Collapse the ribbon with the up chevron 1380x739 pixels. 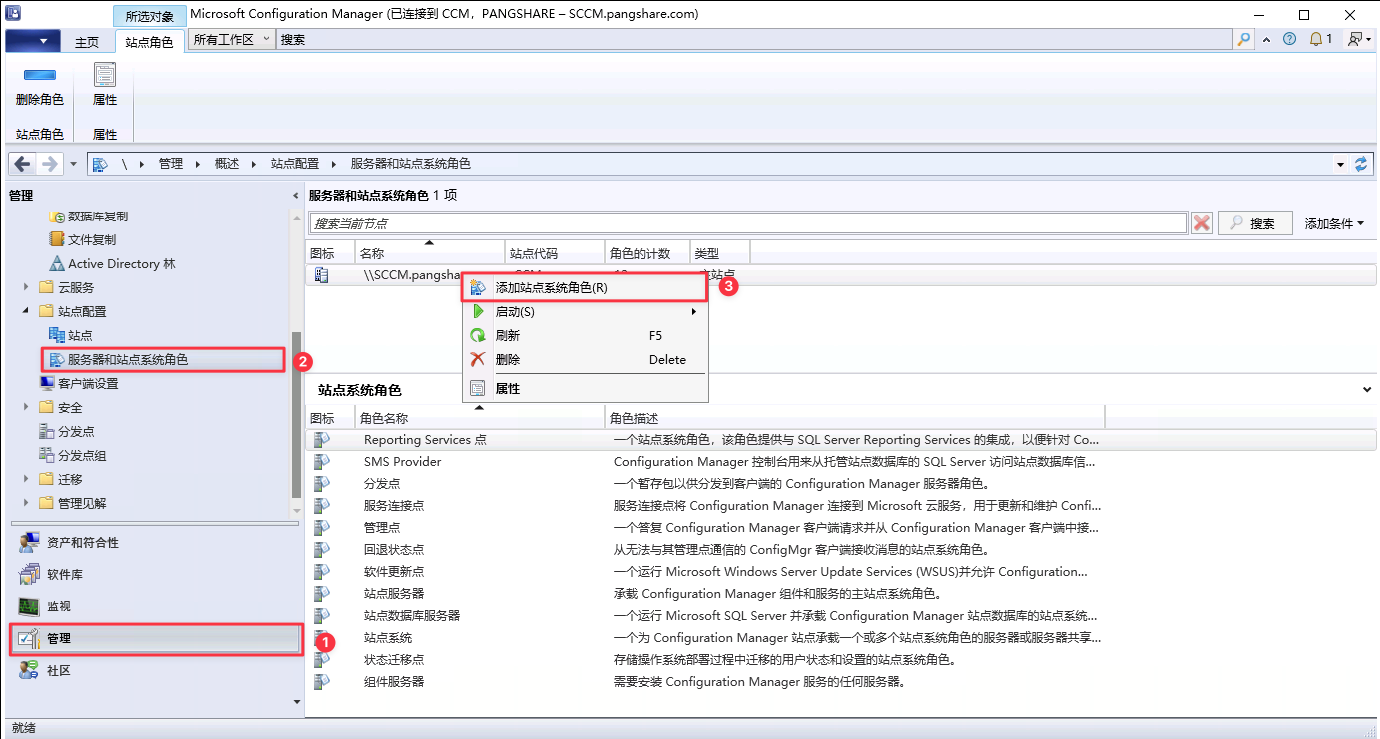(x=1267, y=40)
